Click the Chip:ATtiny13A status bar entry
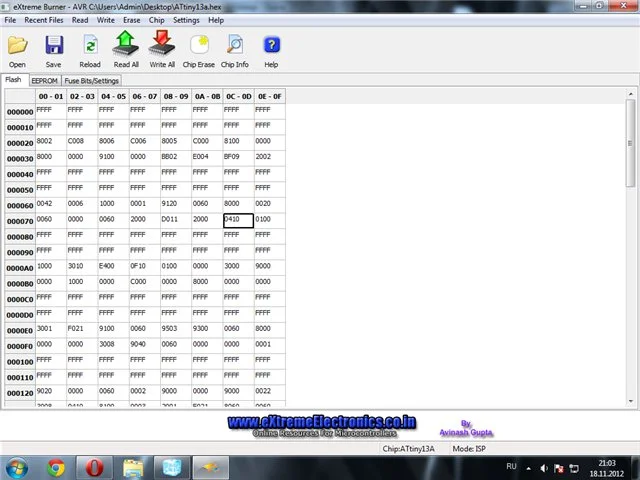640x480 pixels. [409, 449]
